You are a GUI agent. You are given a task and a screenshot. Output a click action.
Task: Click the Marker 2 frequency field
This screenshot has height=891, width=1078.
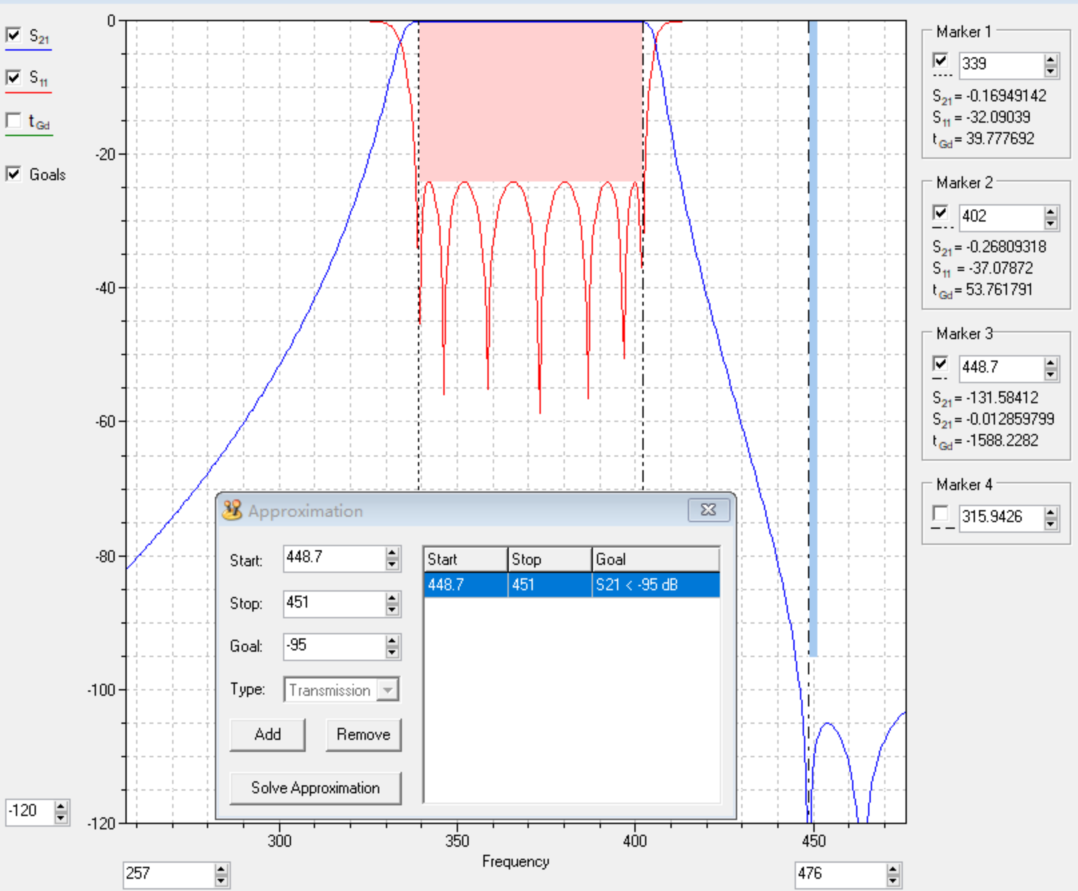point(999,217)
